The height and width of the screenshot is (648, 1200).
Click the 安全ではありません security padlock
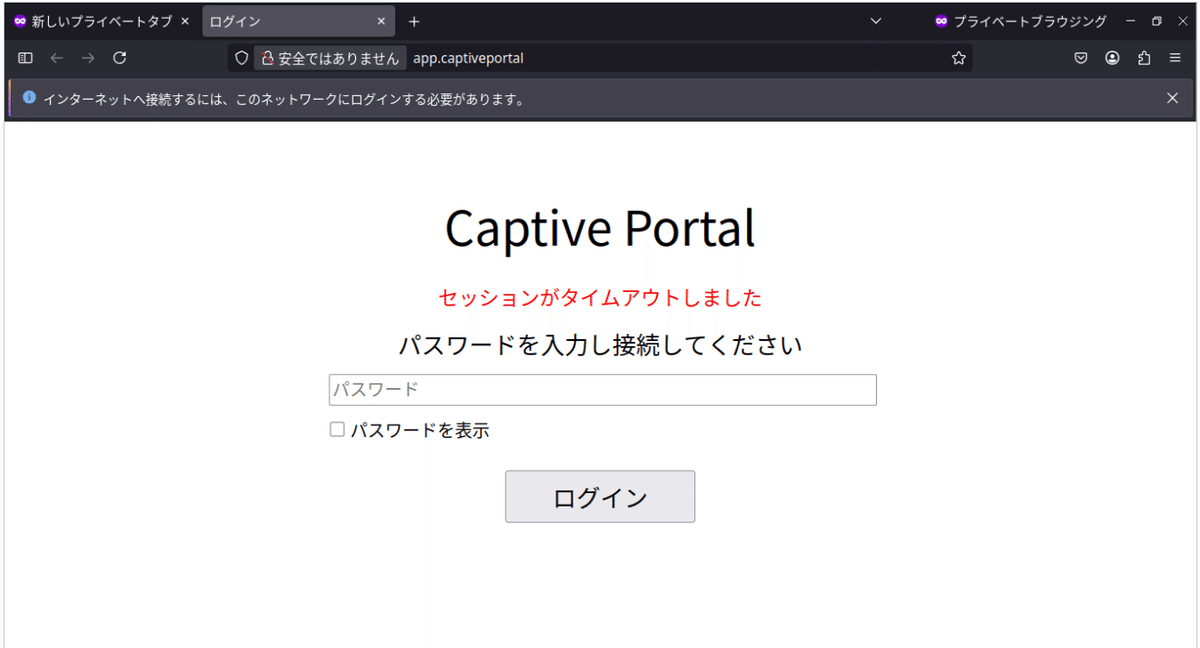(268, 57)
